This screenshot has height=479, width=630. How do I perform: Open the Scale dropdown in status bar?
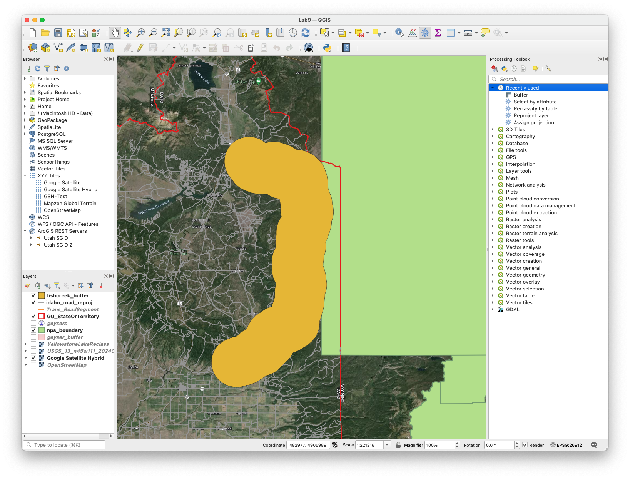pyautogui.click(x=387, y=445)
